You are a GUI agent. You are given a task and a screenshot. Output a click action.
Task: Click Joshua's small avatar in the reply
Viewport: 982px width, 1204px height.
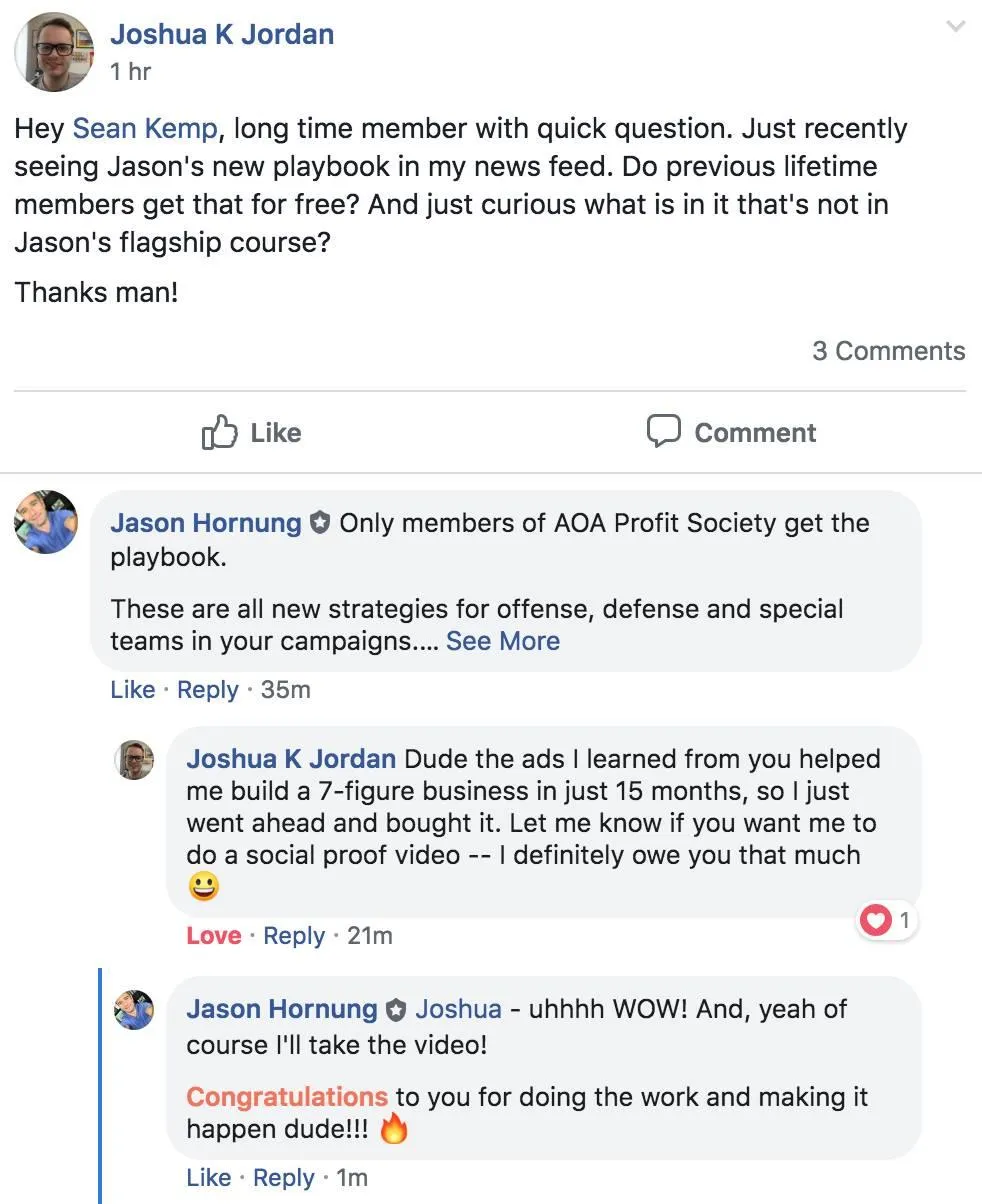[135, 760]
